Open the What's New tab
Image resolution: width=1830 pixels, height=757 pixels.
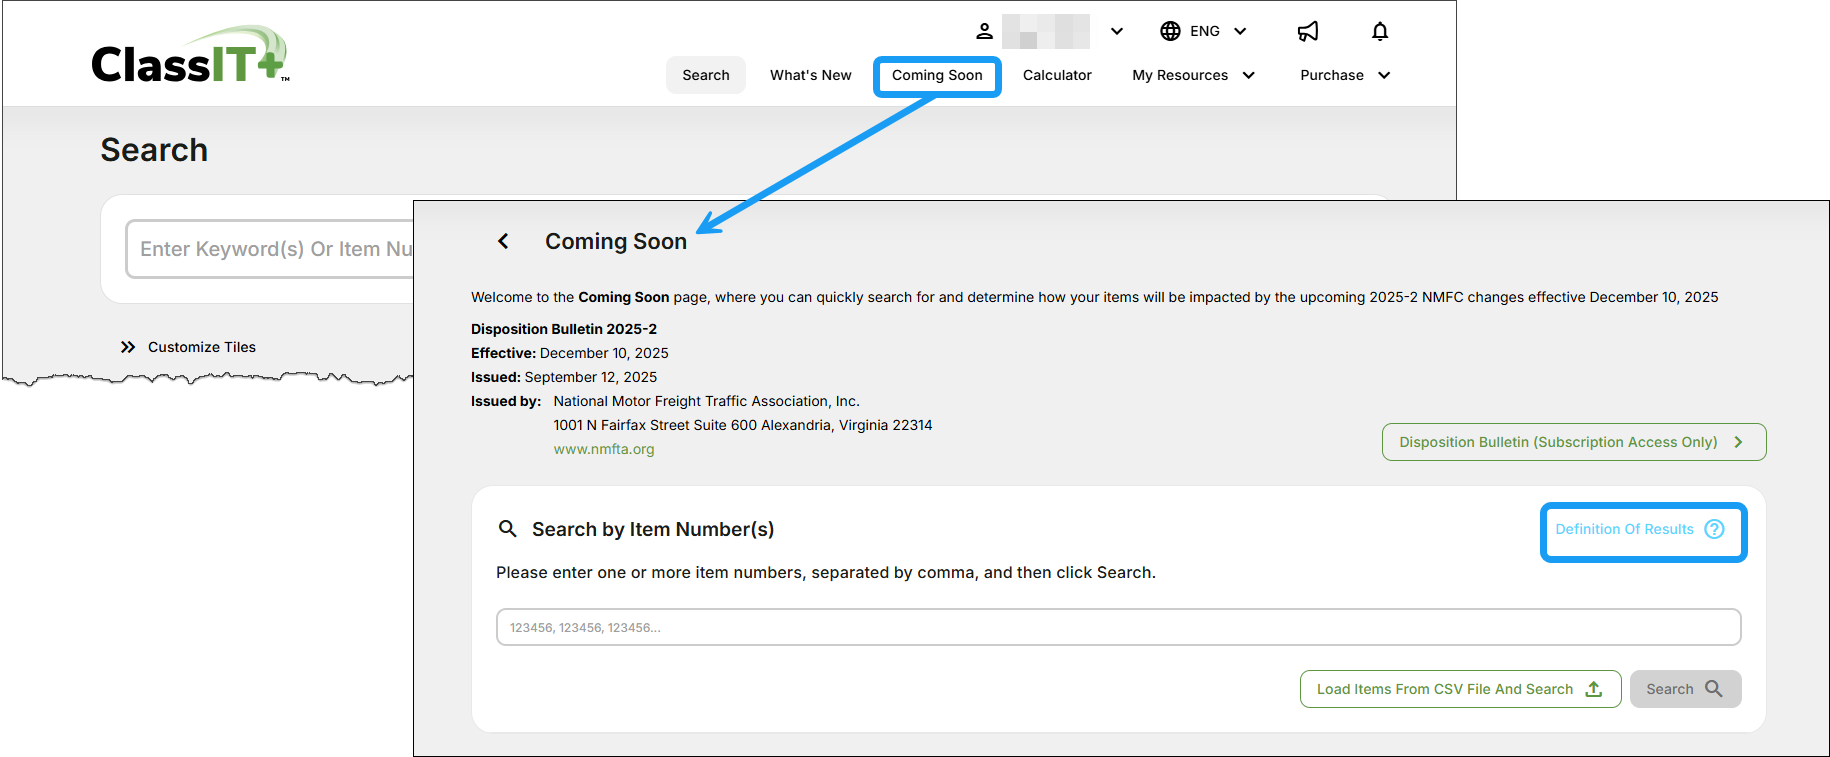pos(810,75)
